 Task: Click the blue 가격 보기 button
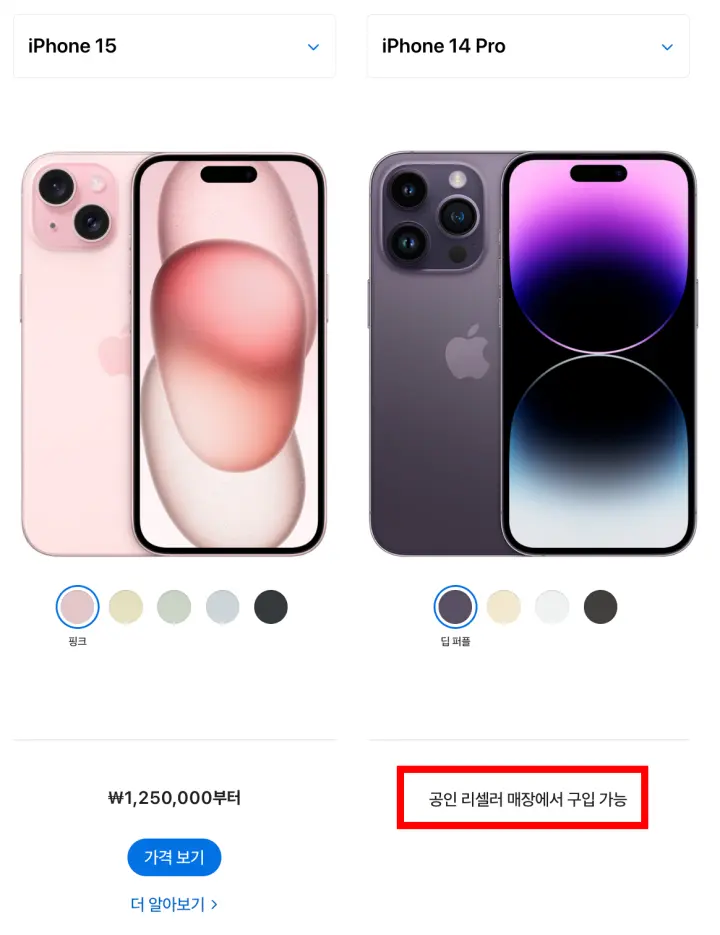pyautogui.click(x=174, y=857)
